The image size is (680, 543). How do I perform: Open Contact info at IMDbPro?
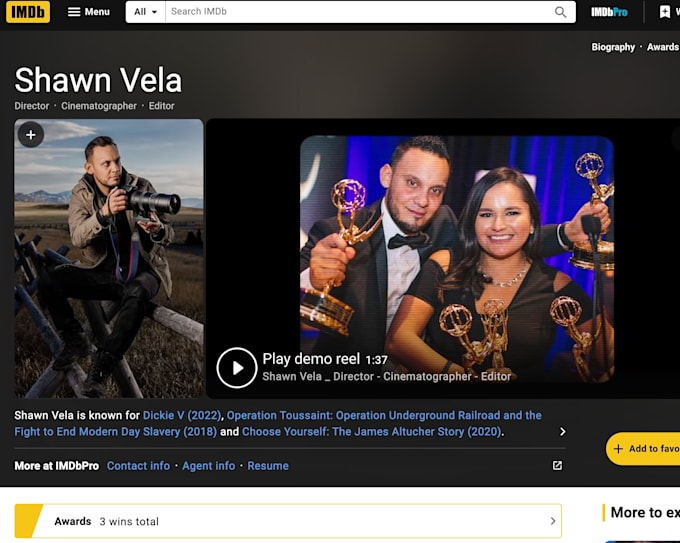tap(138, 466)
